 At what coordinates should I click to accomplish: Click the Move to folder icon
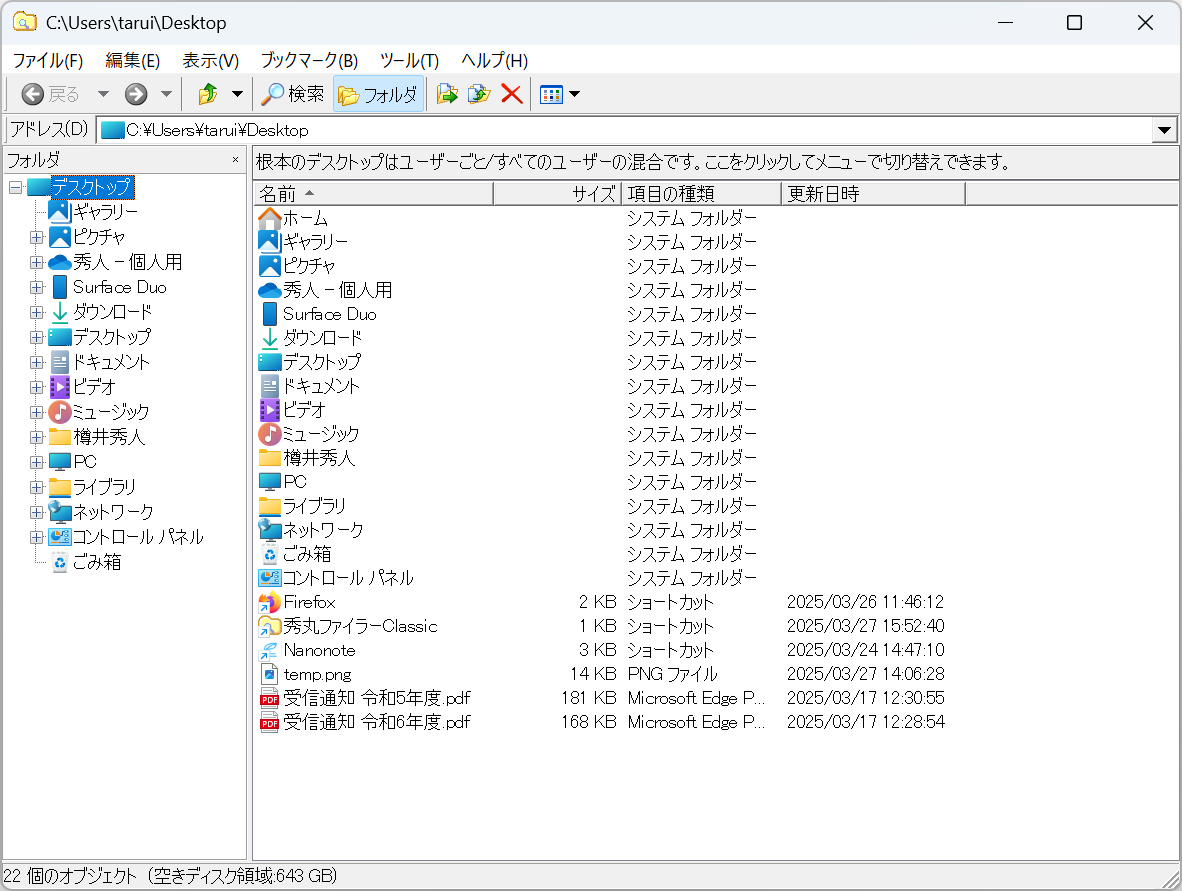446,94
